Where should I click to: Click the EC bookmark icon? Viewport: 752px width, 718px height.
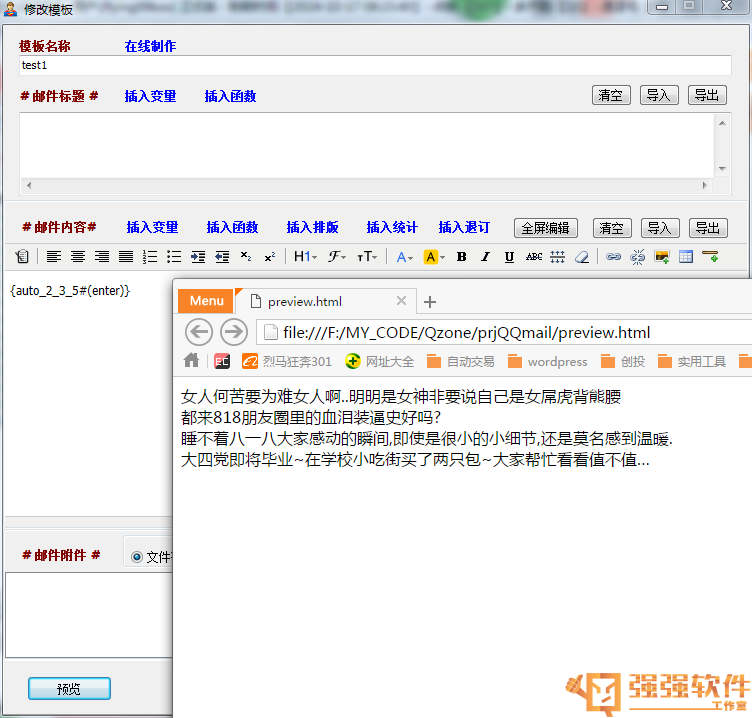(222, 361)
